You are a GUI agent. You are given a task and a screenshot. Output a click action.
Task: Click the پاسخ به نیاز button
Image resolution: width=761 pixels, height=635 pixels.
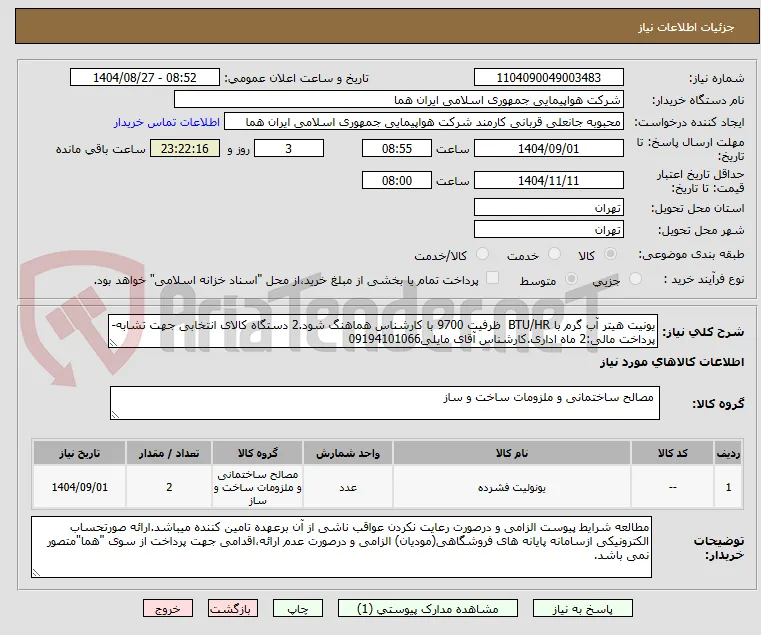tap(582, 608)
